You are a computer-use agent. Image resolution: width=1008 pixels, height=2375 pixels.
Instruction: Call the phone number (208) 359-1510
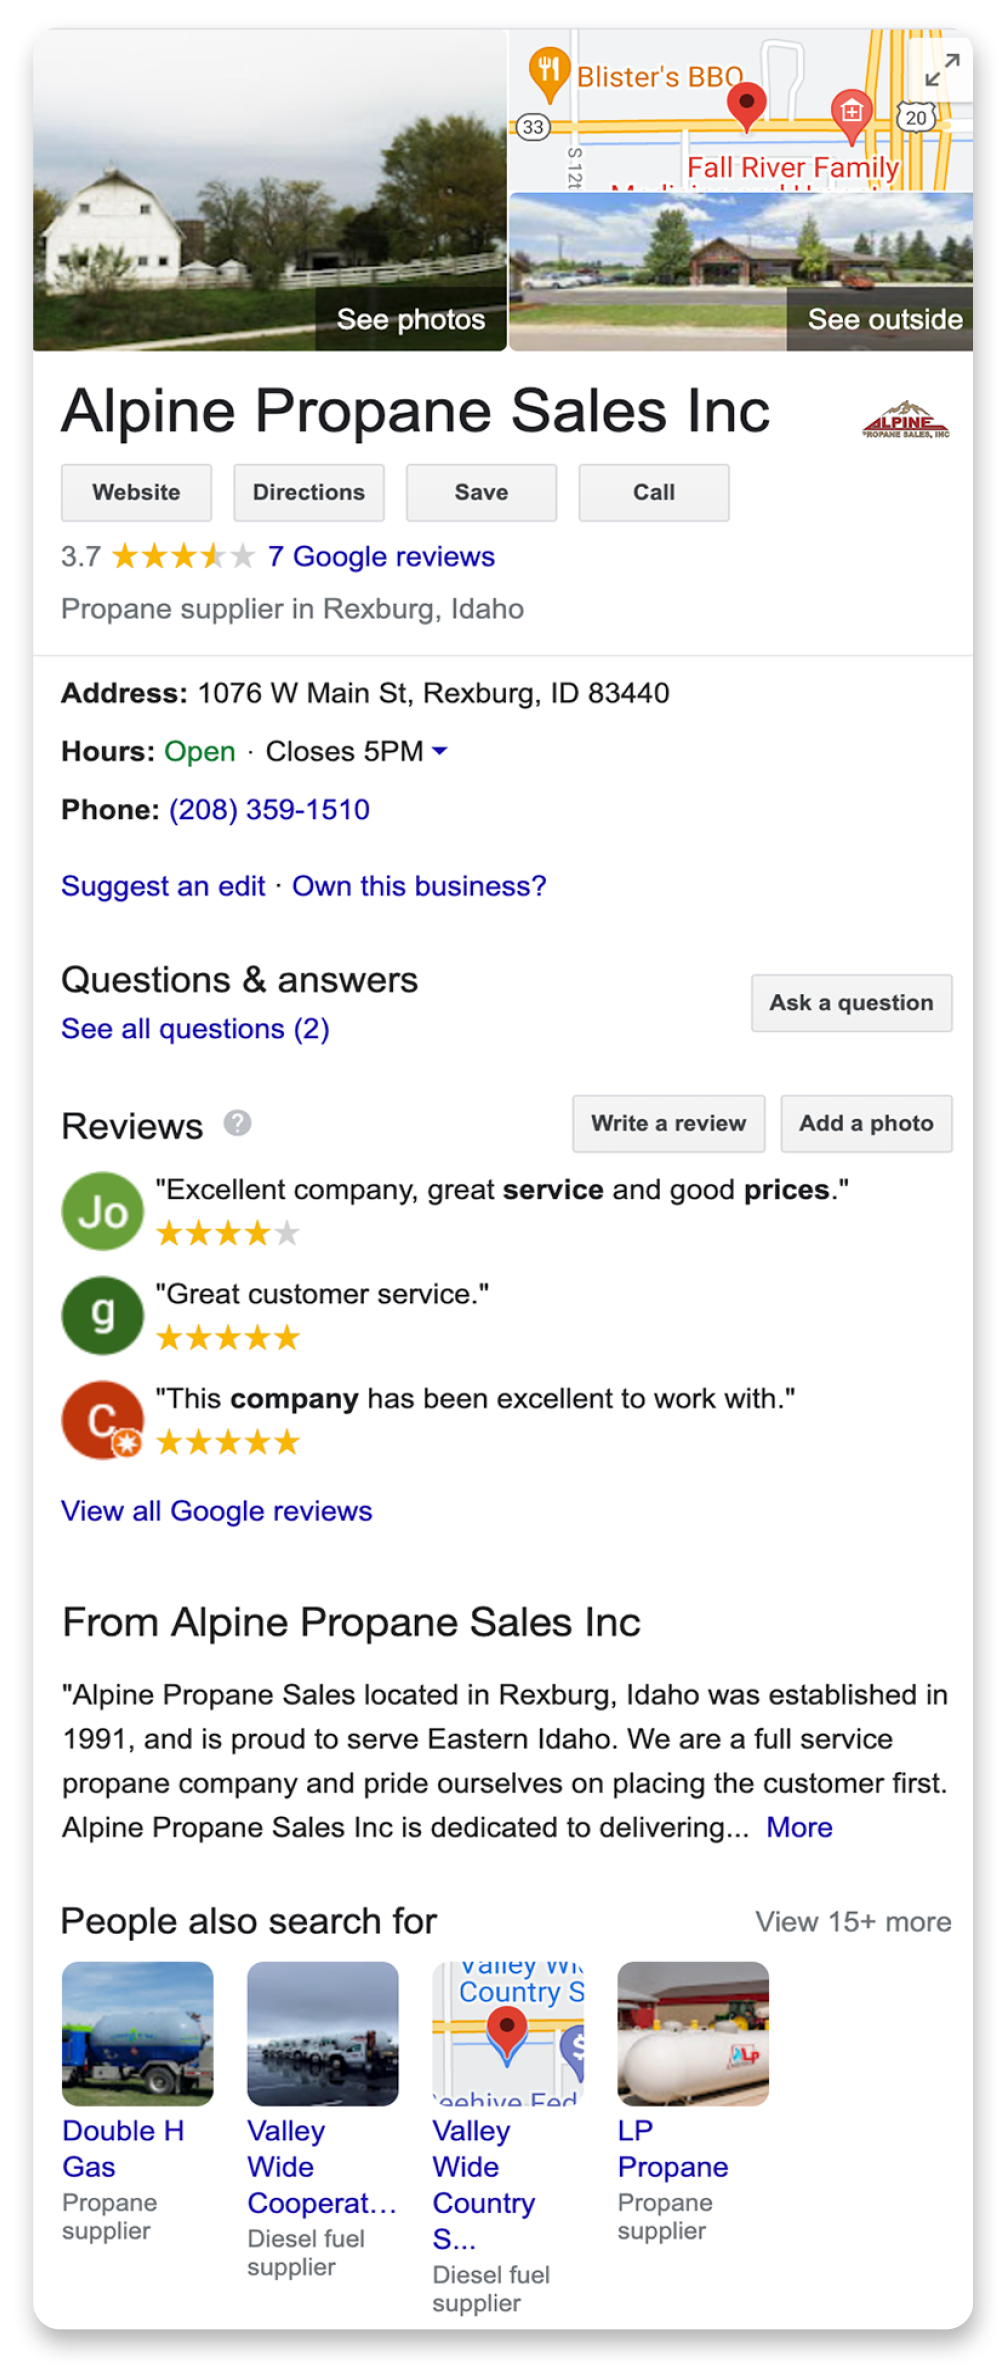tap(269, 809)
